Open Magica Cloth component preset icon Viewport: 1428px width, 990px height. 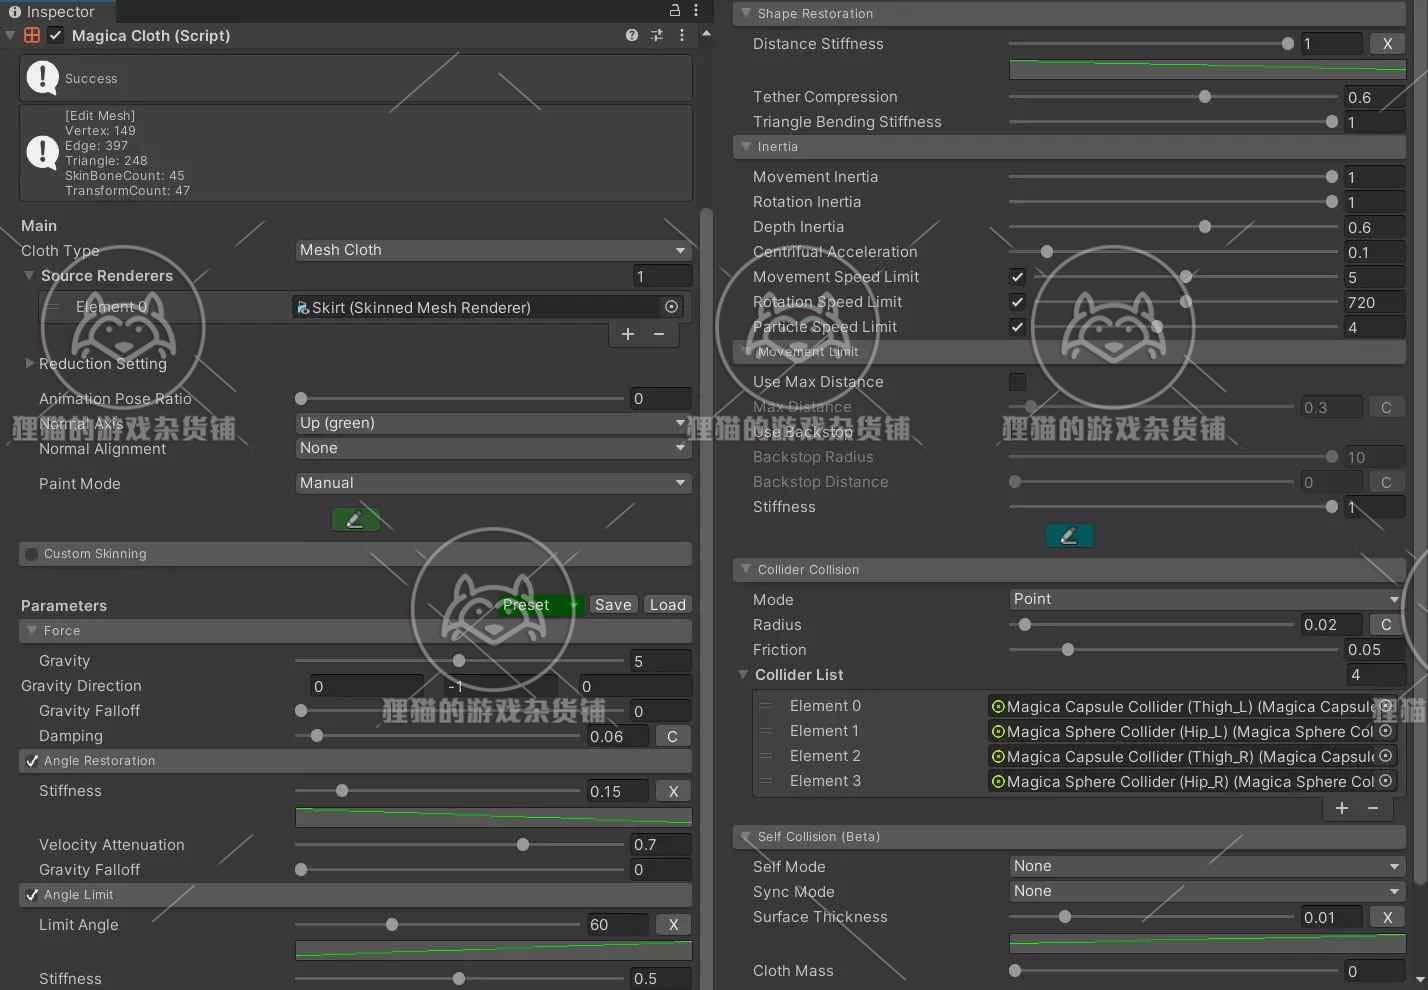657,35
